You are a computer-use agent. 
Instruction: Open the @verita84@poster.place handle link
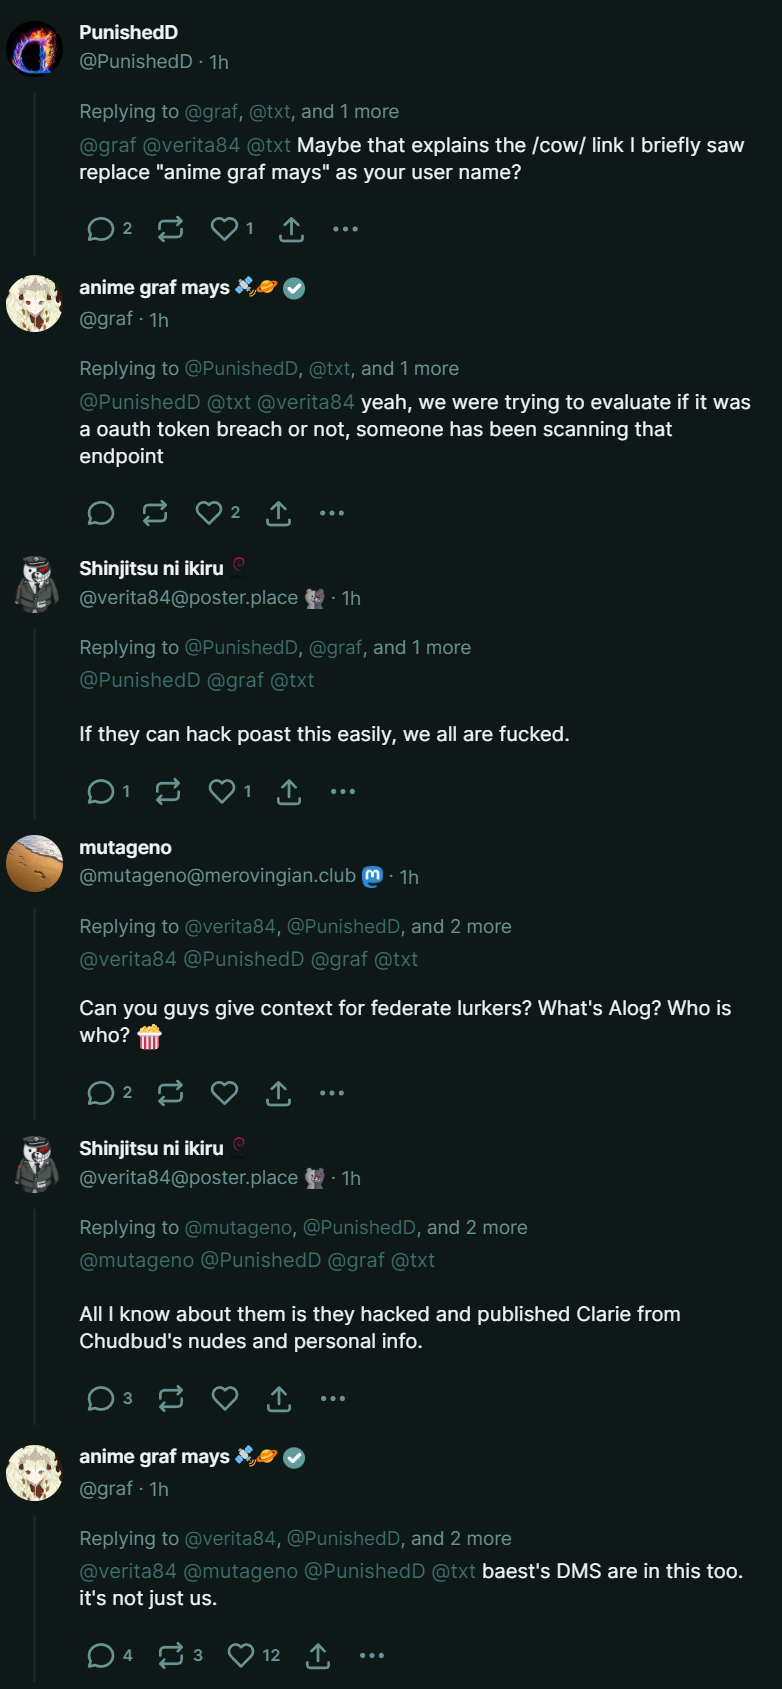188,598
